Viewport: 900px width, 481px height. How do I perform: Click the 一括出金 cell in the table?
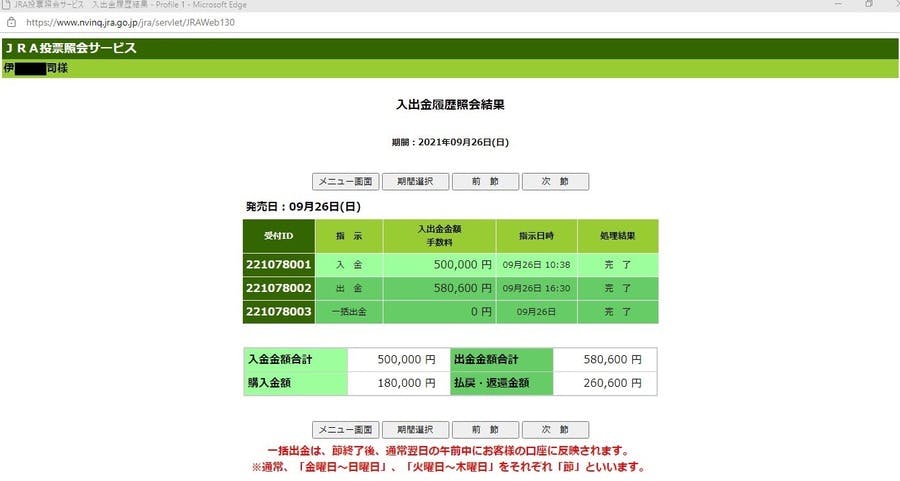(x=349, y=312)
